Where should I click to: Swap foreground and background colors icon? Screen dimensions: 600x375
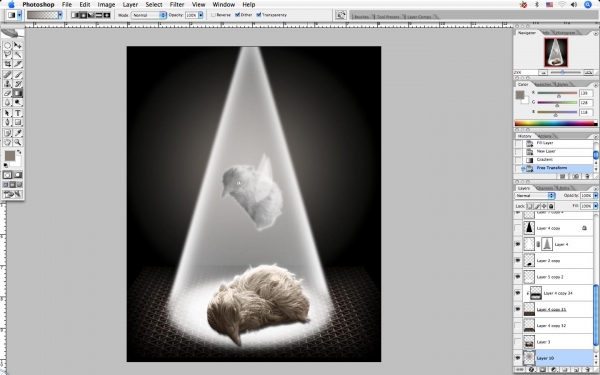pyautogui.click(x=19, y=152)
